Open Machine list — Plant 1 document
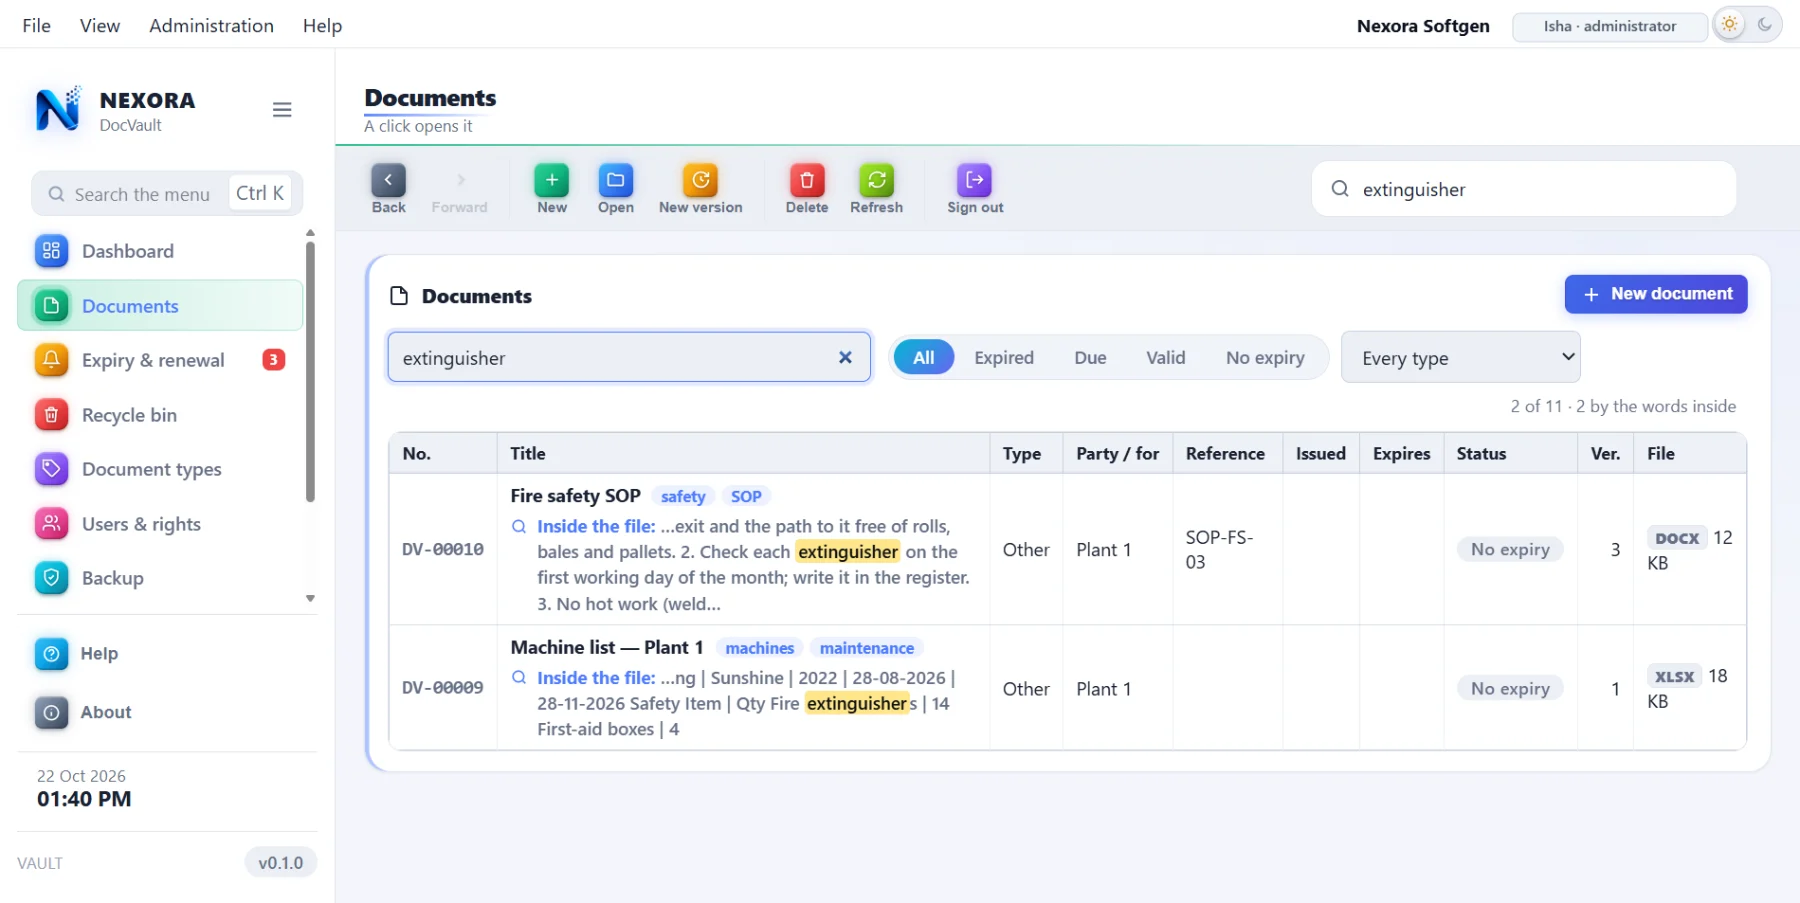 [x=607, y=647]
